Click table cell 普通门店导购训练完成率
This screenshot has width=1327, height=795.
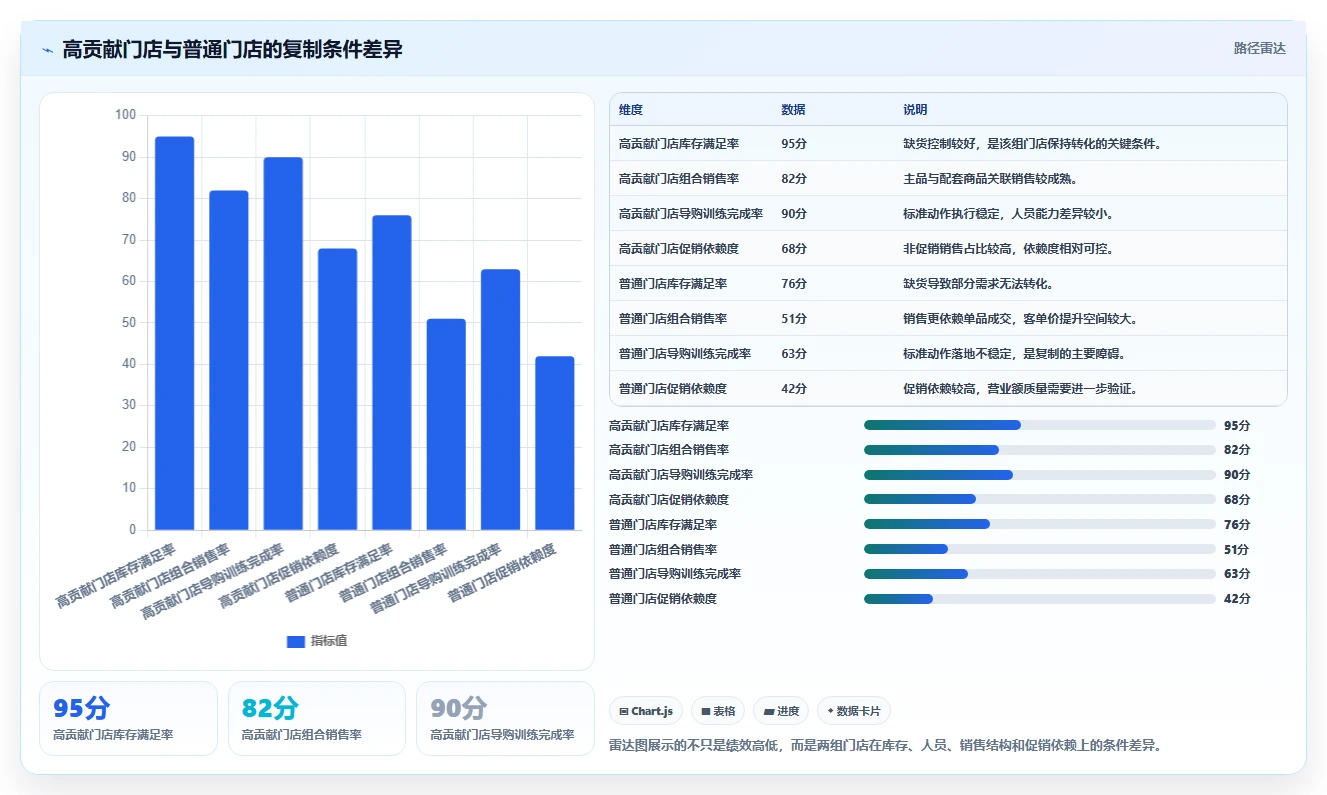[685, 354]
